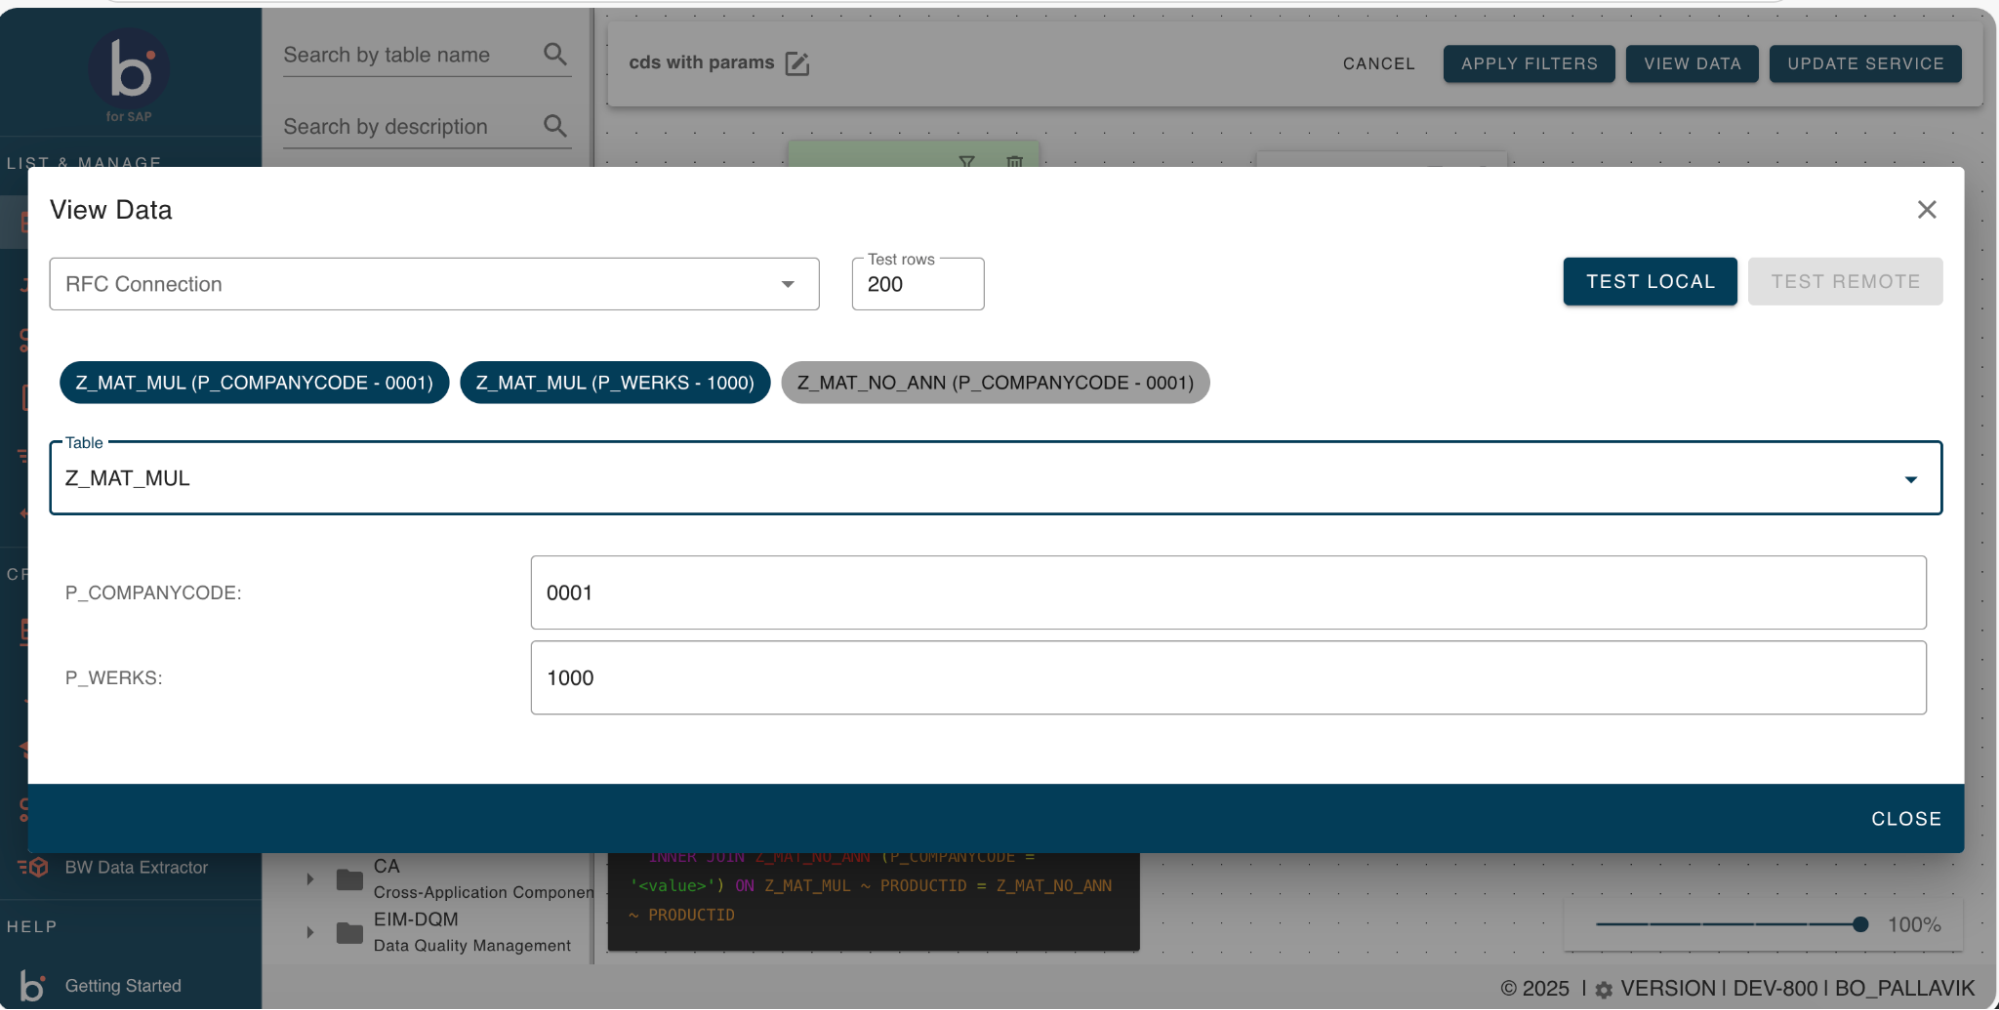Click the CA folder icon
The width and height of the screenshot is (1999, 1010).
(x=350, y=879)
